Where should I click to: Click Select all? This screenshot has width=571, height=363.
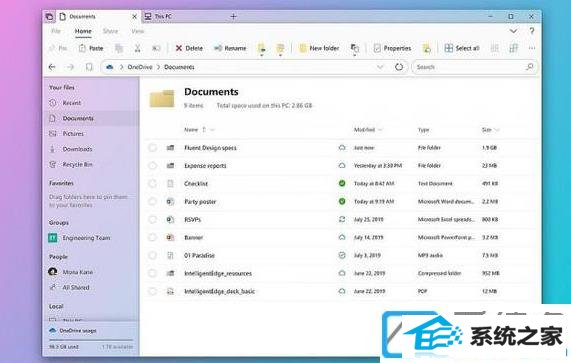[x=462, y=48]
